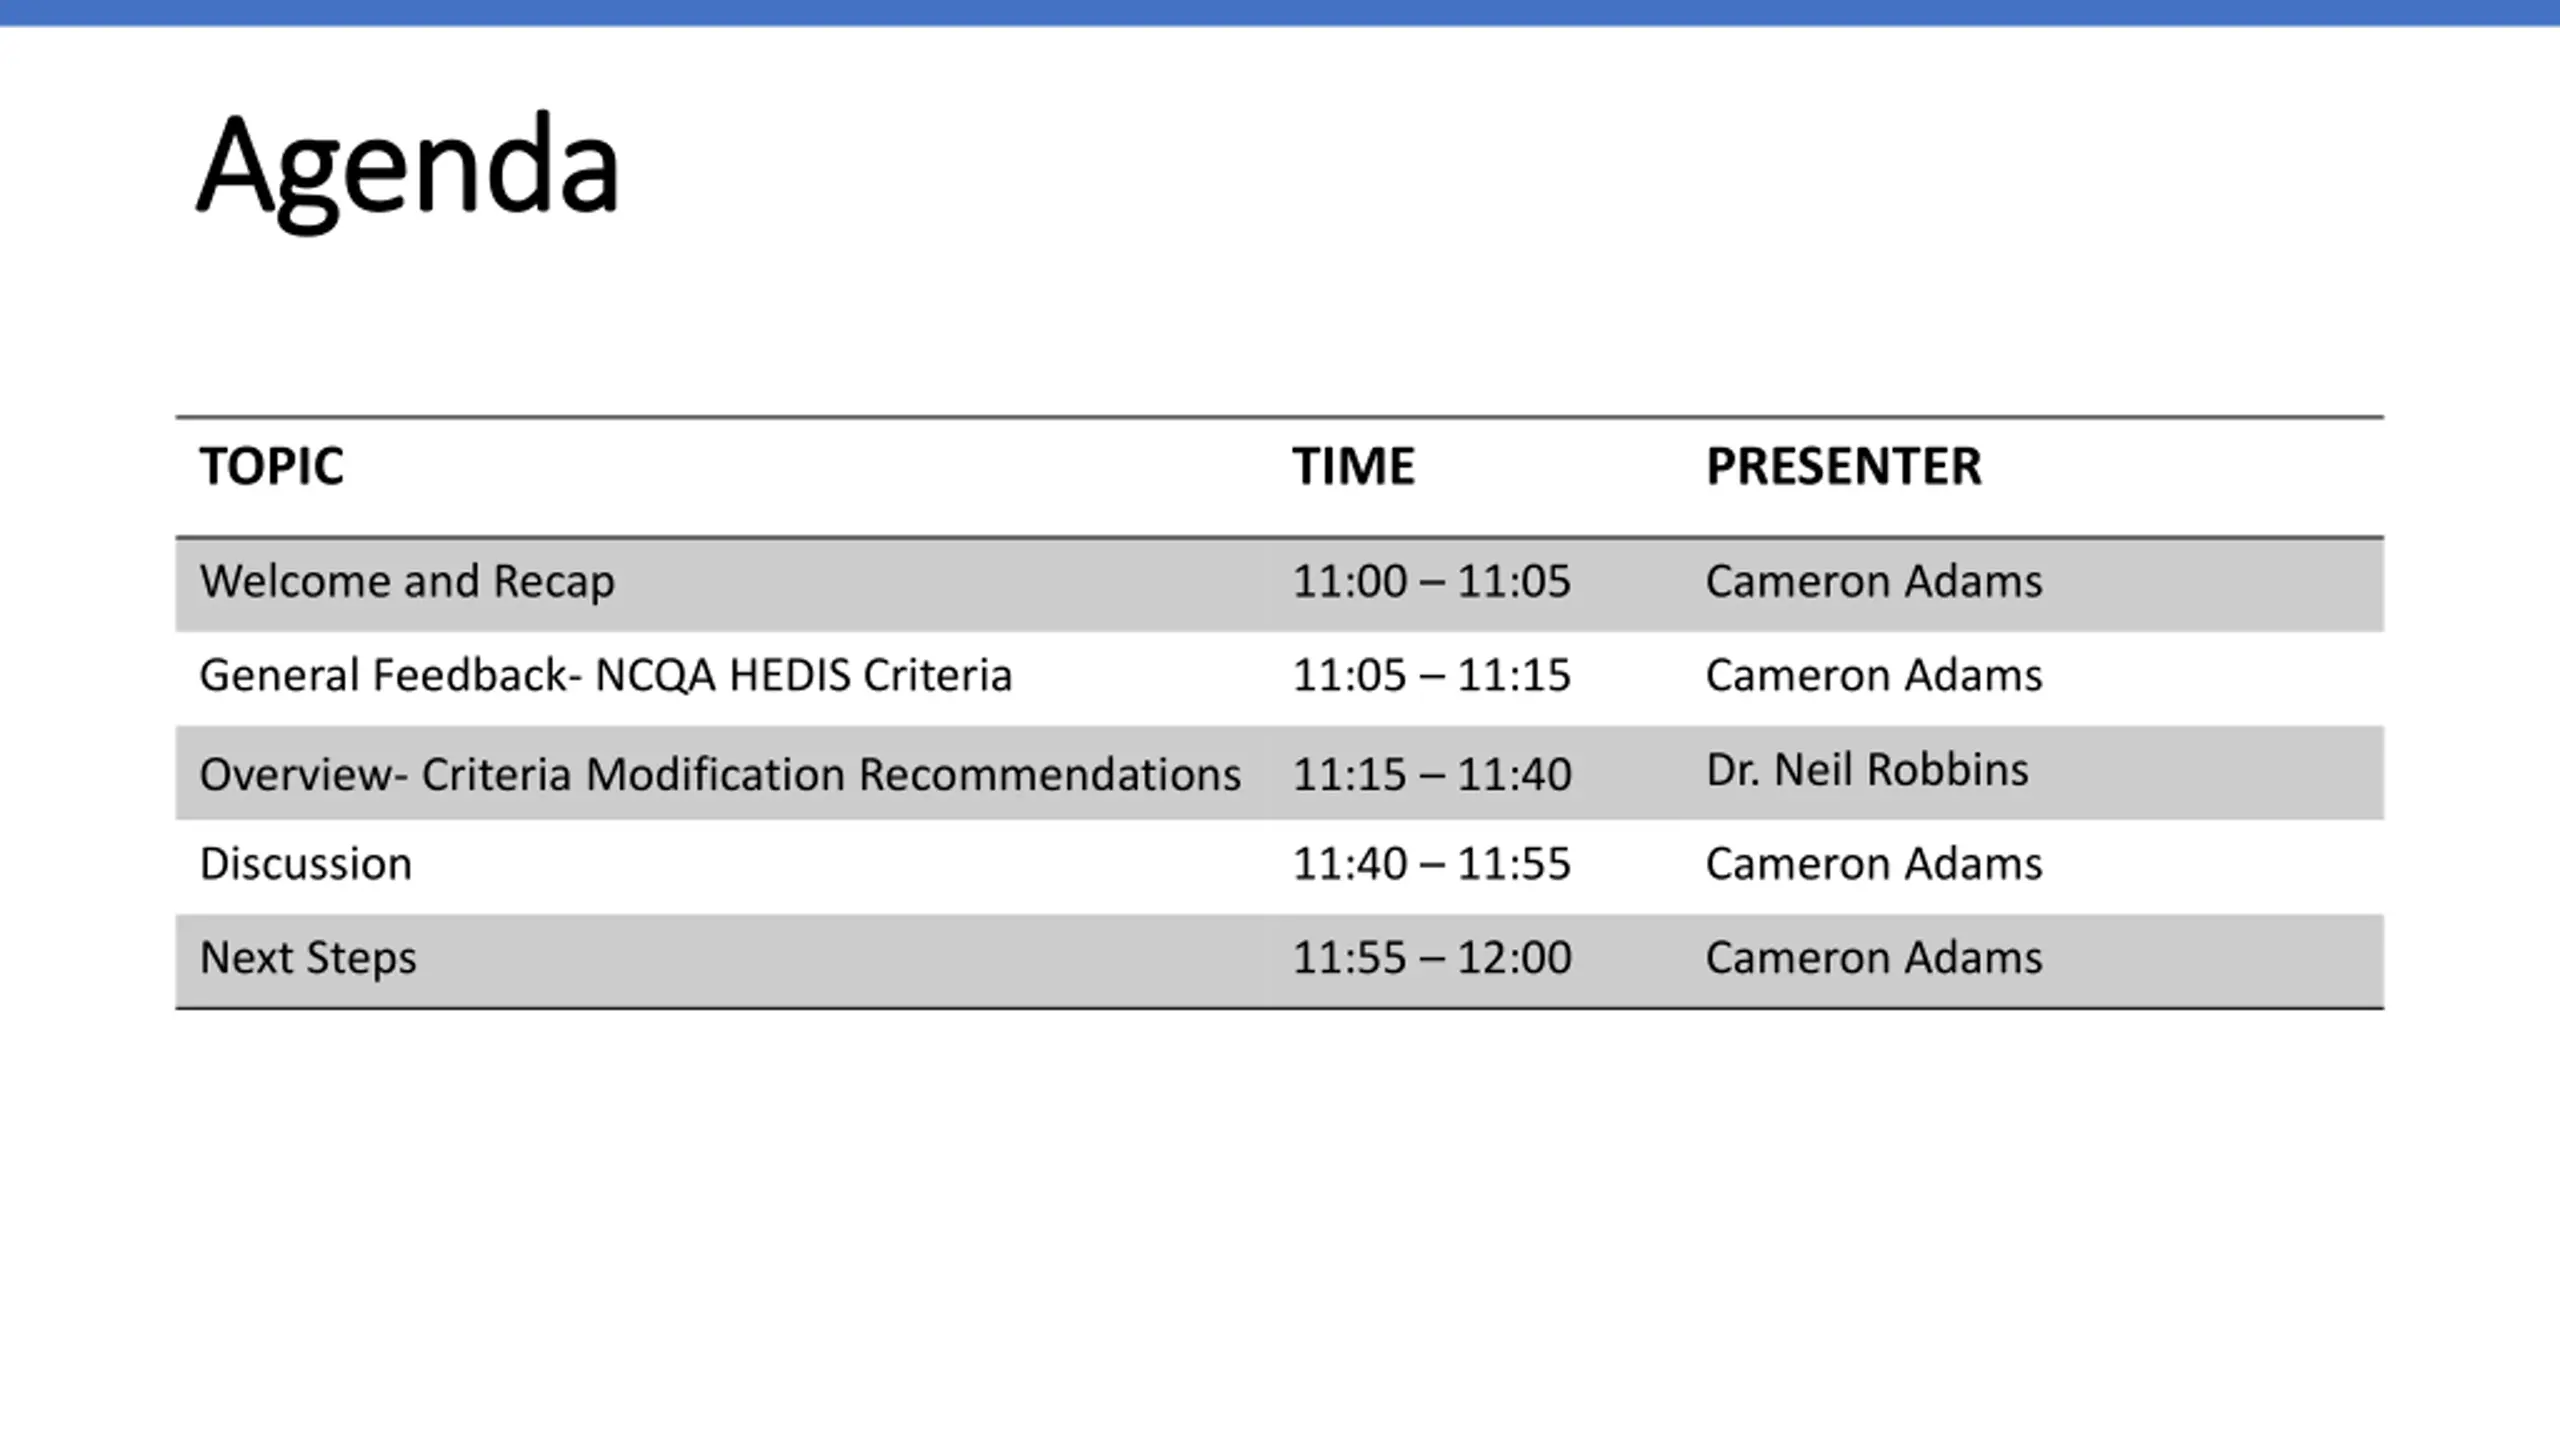Click Cameron Adams in Next Steps row

pyautogui.click(x=1874, y=958)
